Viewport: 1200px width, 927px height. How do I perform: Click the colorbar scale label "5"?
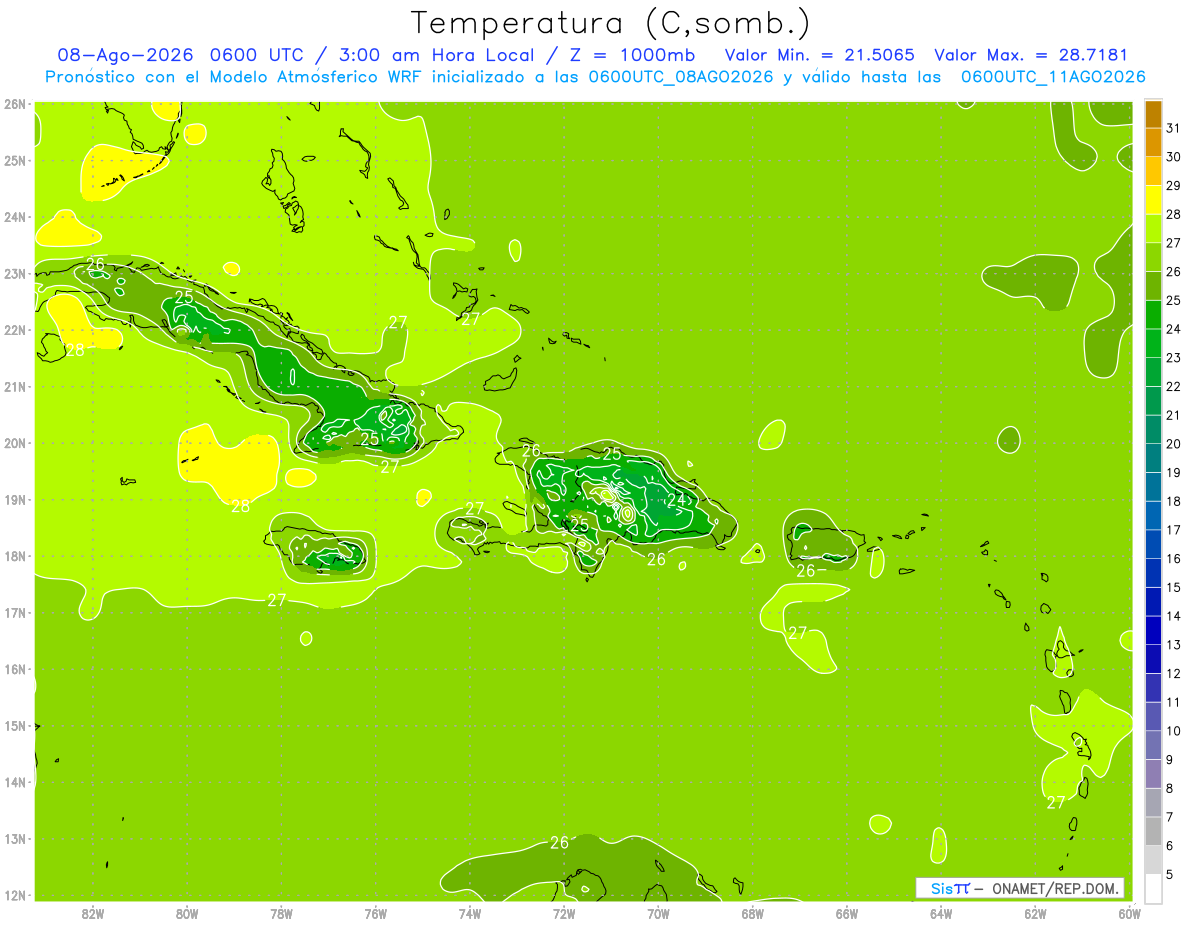pyautogui.click(x=1170, y=875)
